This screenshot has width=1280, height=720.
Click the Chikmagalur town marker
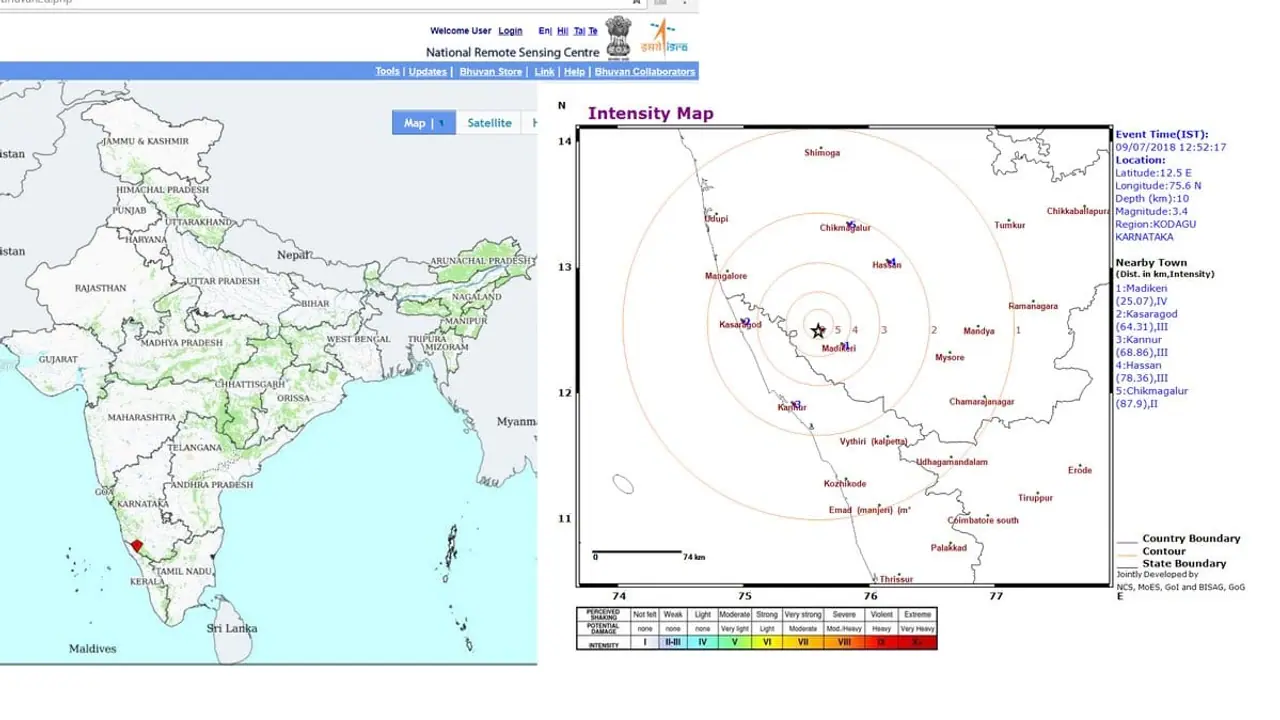tap(850, 225)
